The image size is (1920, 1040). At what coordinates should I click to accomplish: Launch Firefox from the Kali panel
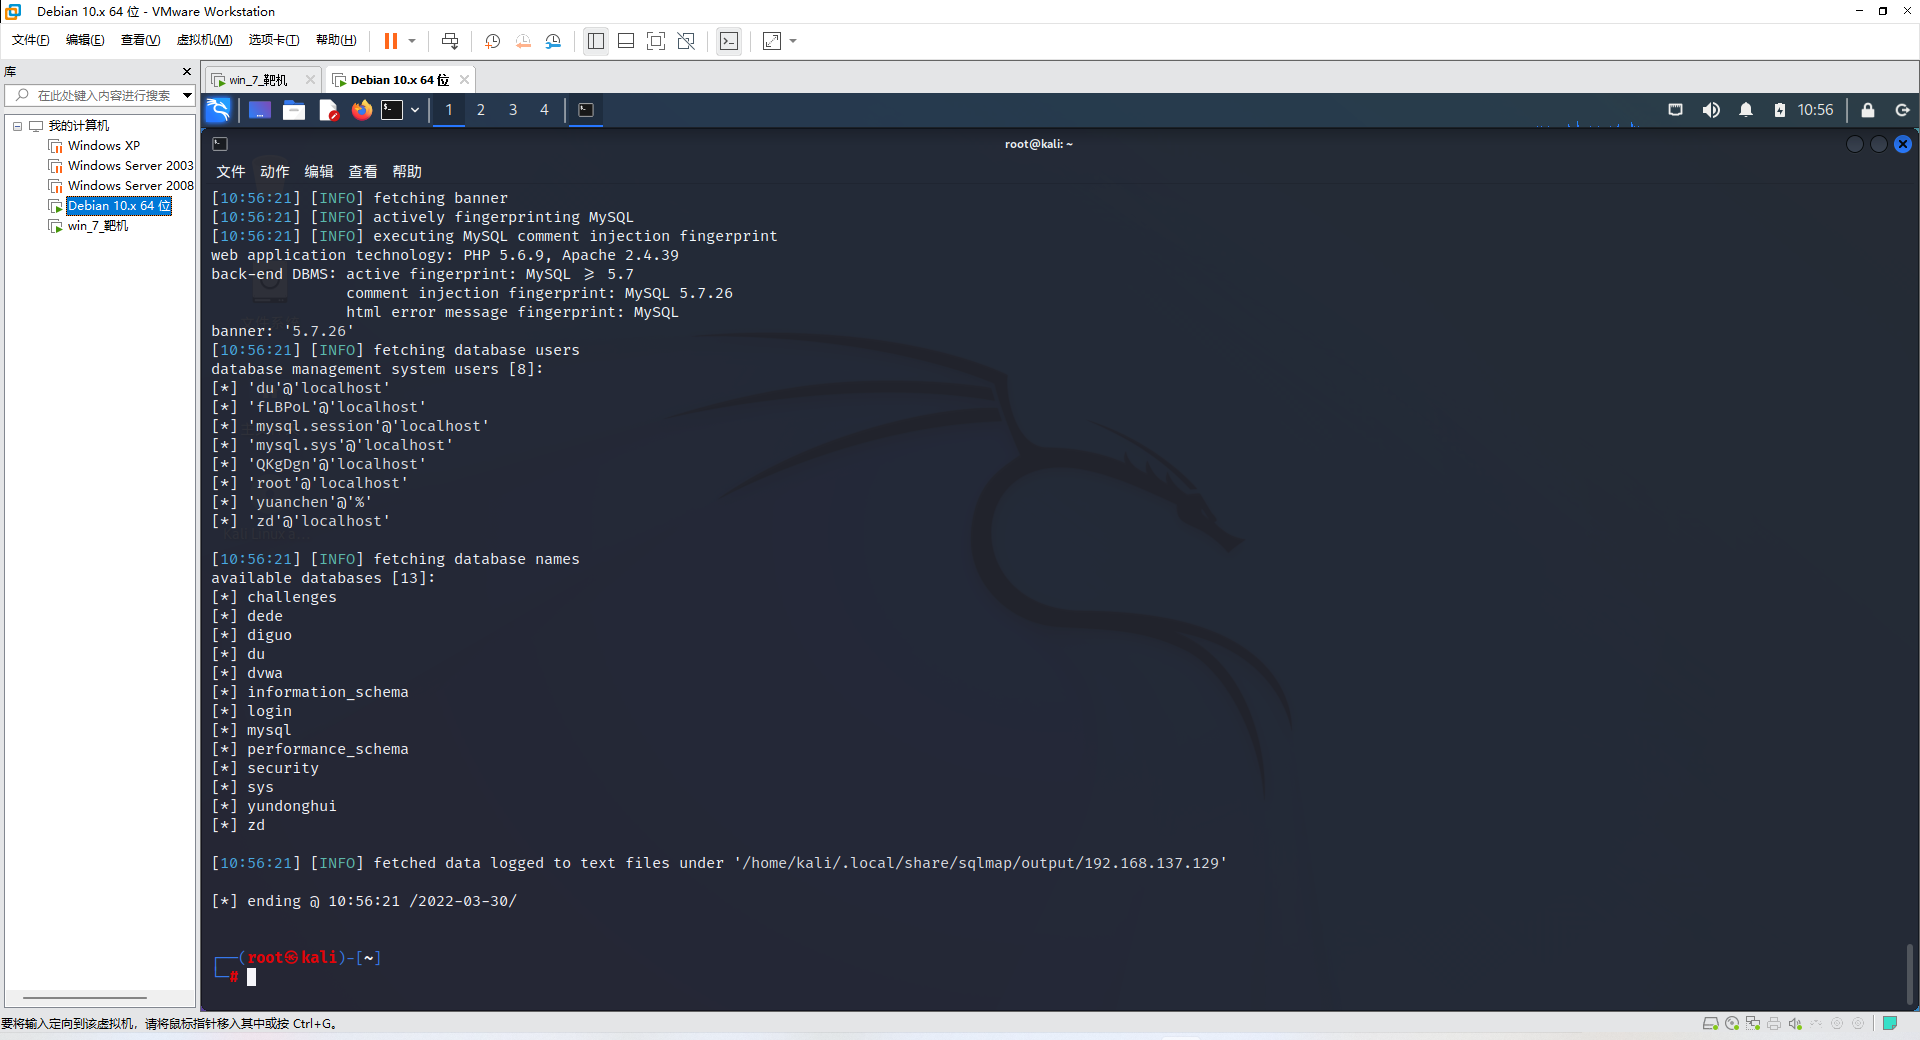pyautogui.click(x=361, y=110)
